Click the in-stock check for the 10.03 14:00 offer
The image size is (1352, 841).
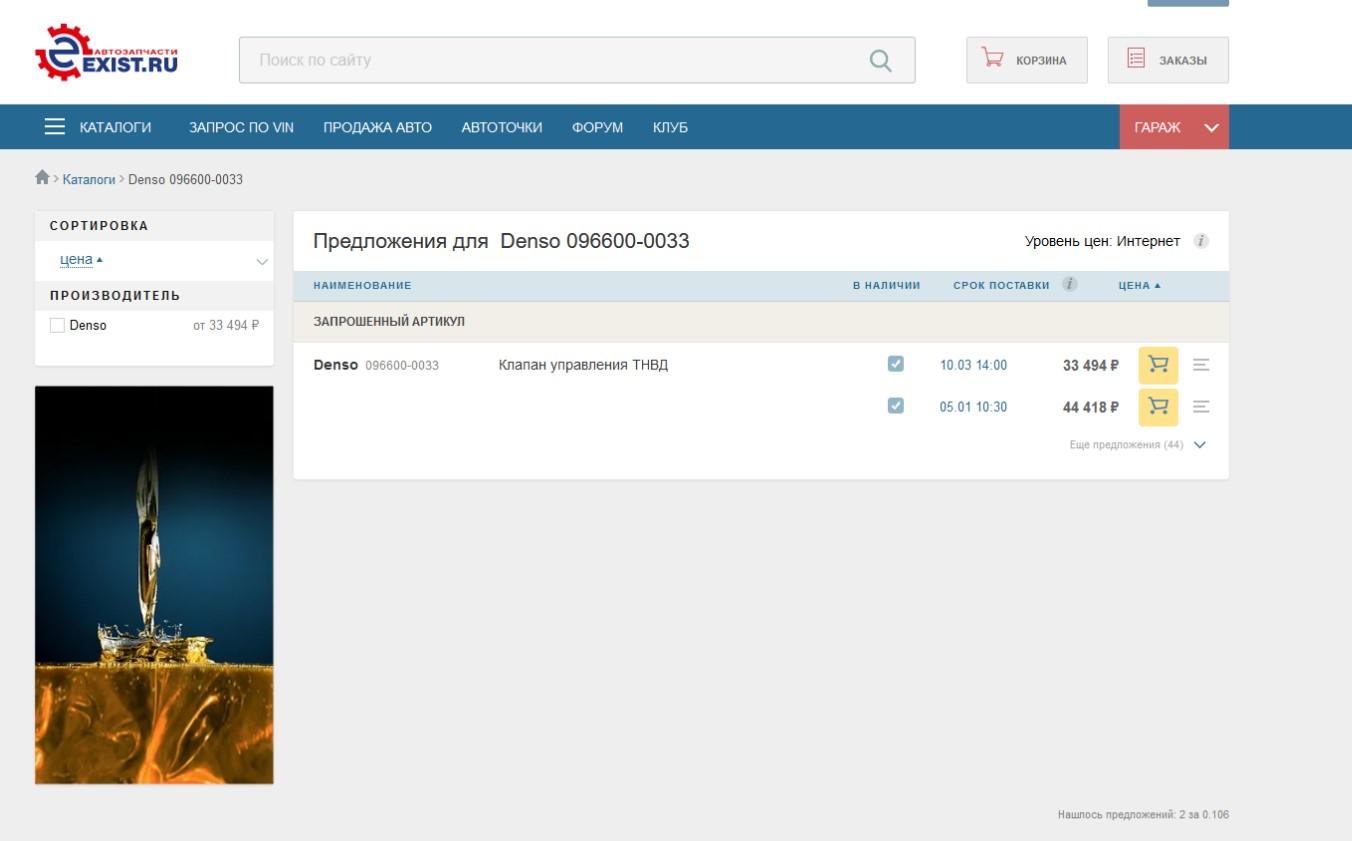896,364
